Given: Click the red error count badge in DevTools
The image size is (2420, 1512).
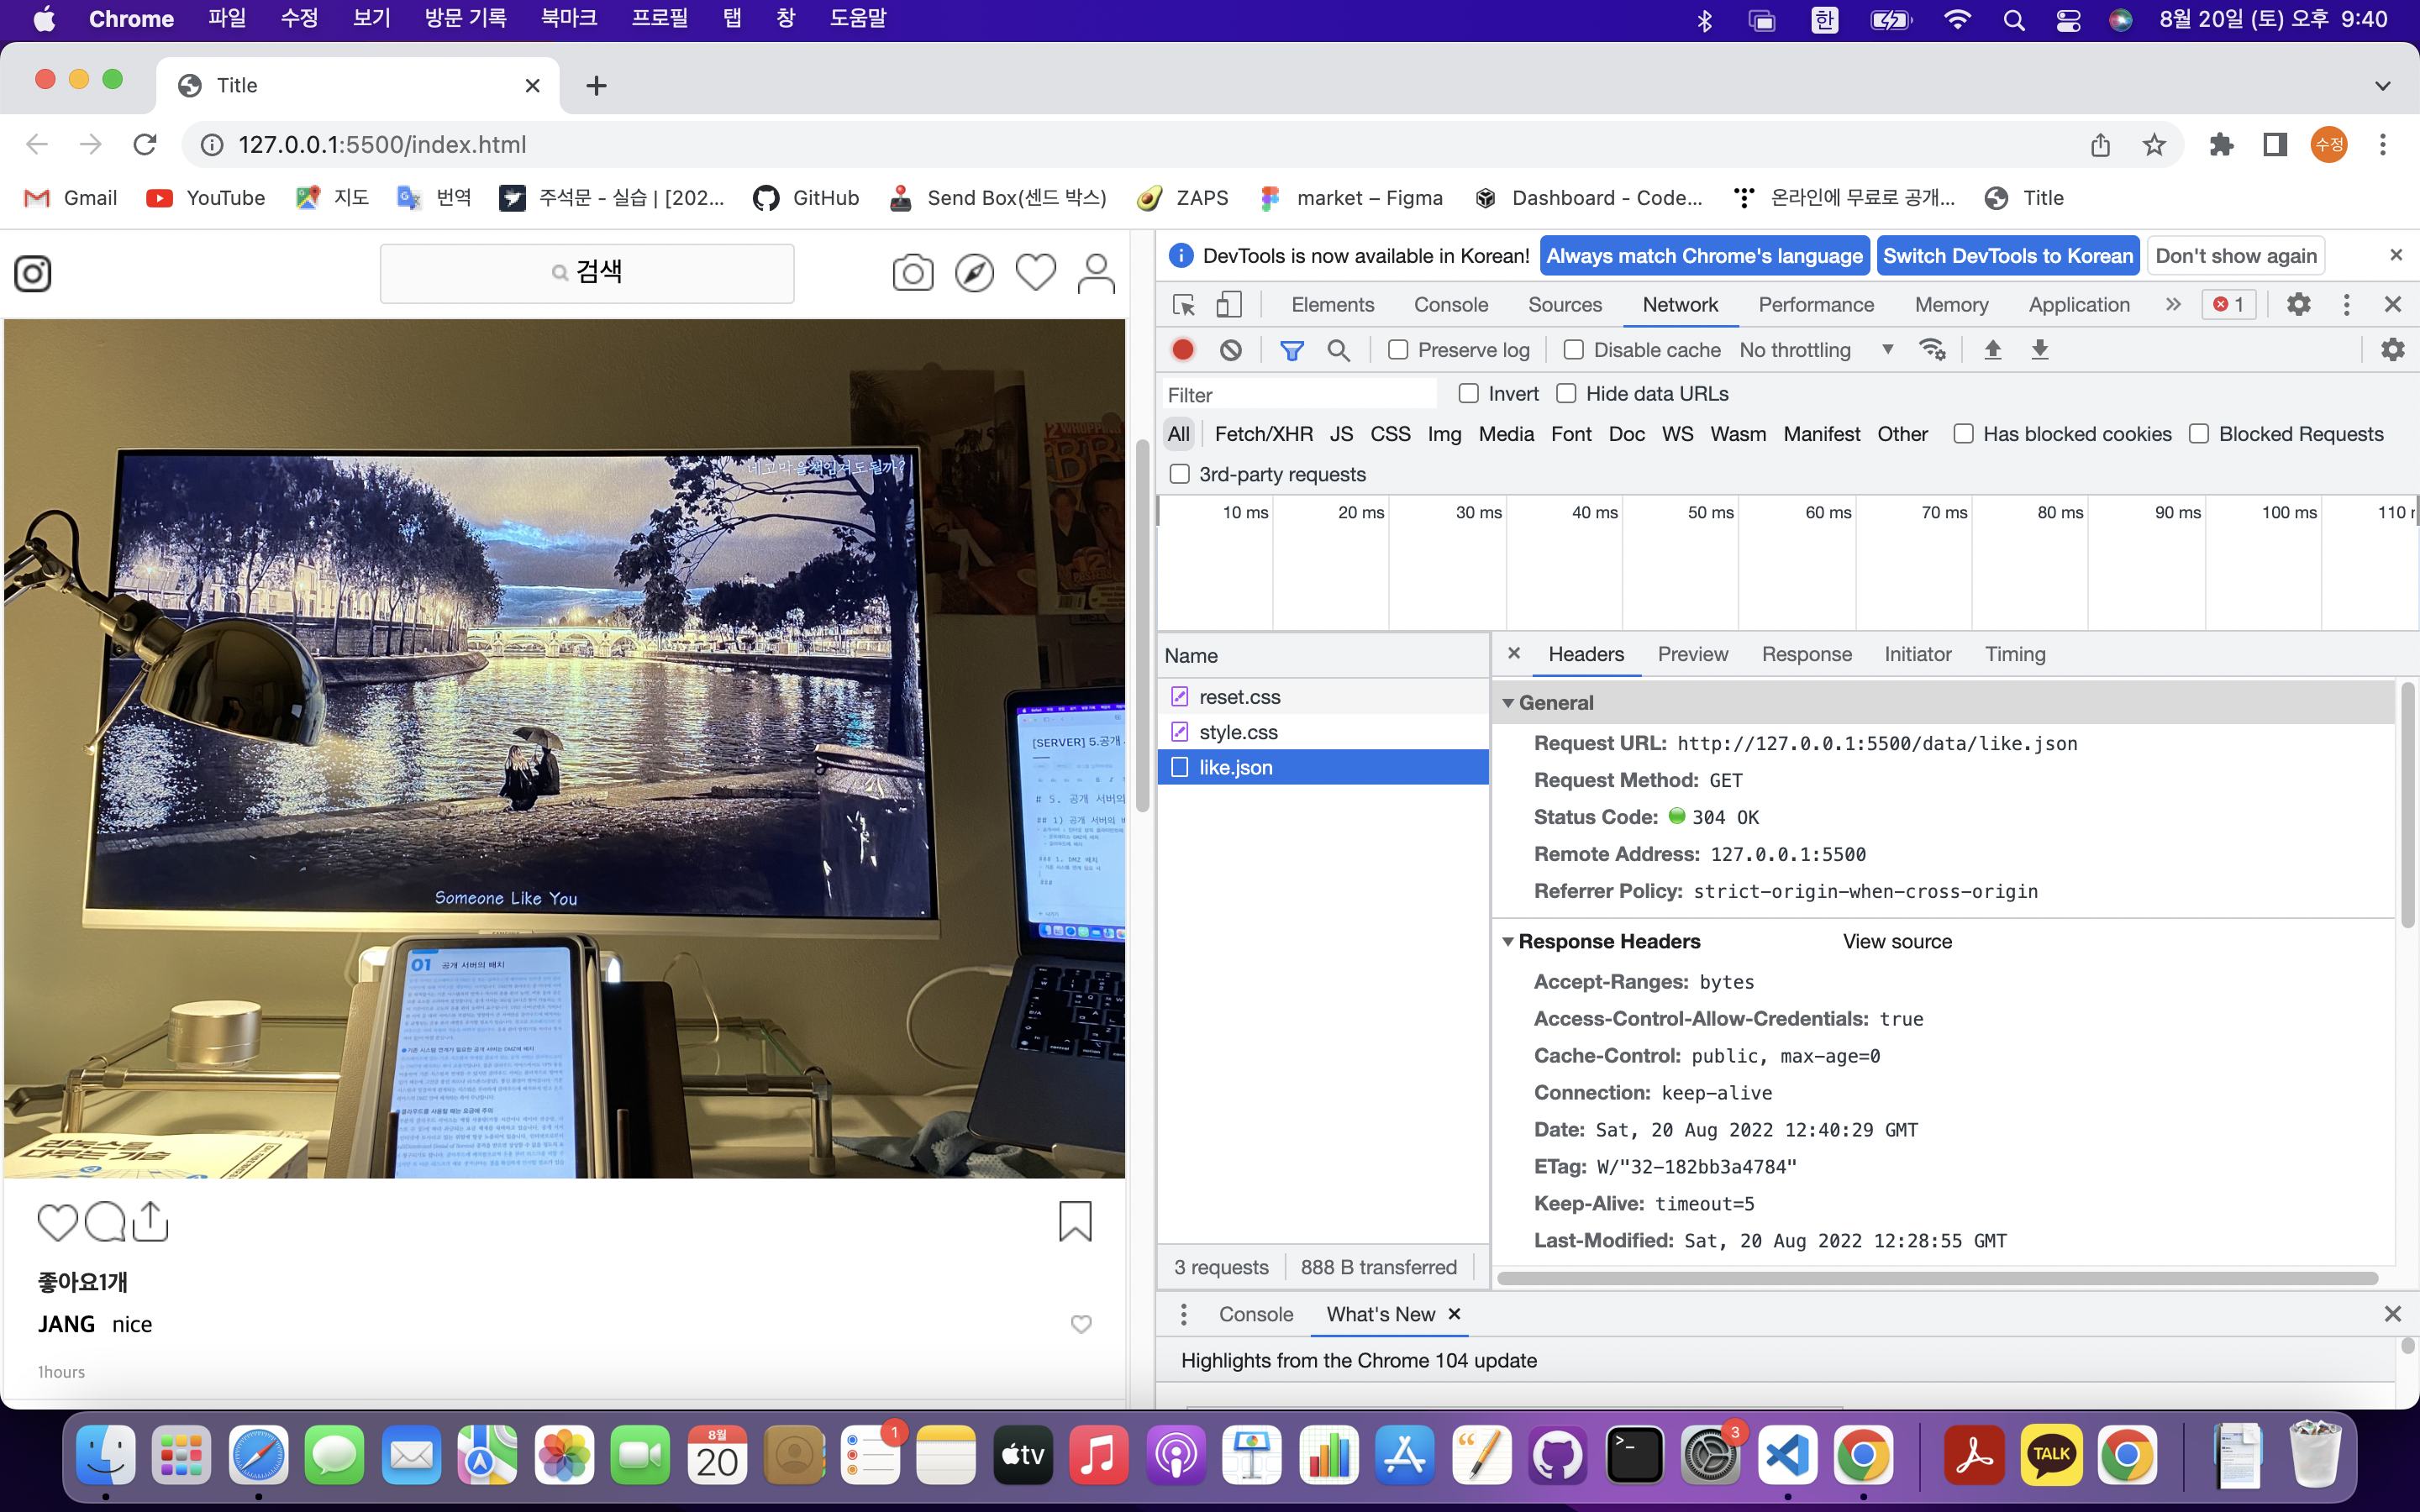Looking at the screenshot, I should 2228,304.
